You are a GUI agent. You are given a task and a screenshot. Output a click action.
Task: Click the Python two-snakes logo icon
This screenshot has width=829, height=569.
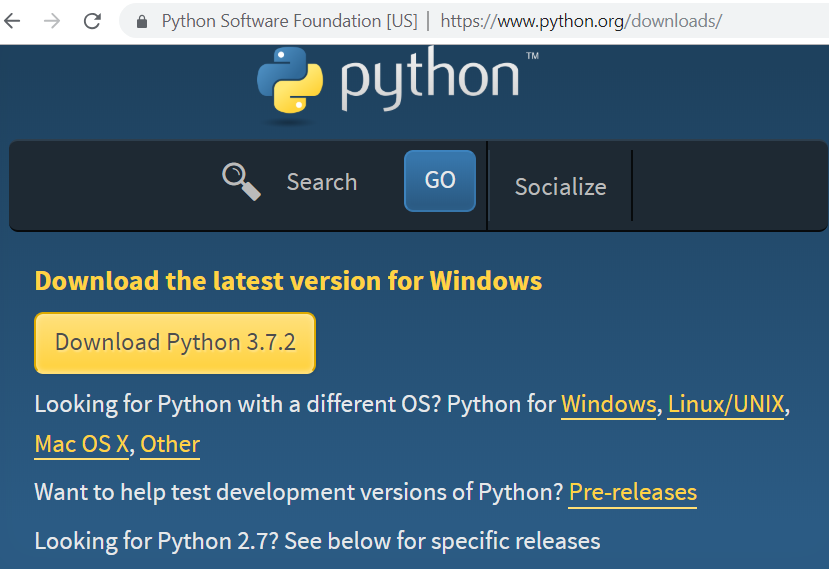click(x=290, y=84)
